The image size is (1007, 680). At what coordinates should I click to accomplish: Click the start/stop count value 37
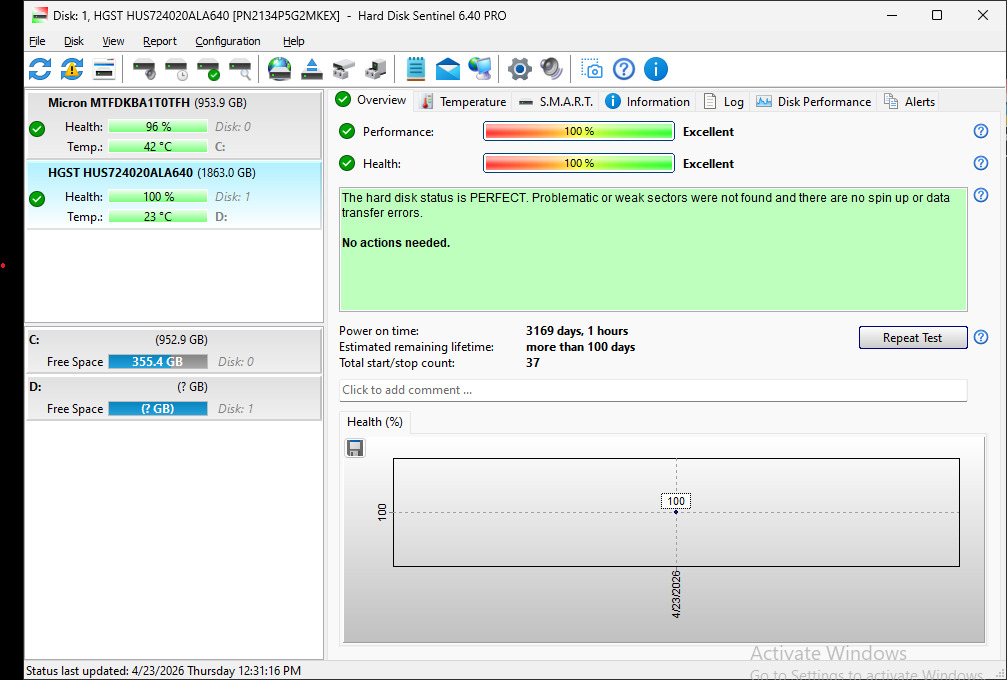(532, 363)
